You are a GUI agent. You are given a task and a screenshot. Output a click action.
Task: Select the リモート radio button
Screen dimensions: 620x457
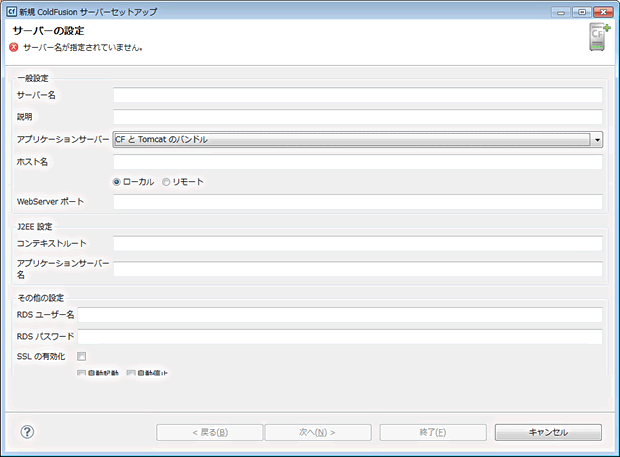pos(166,182)
